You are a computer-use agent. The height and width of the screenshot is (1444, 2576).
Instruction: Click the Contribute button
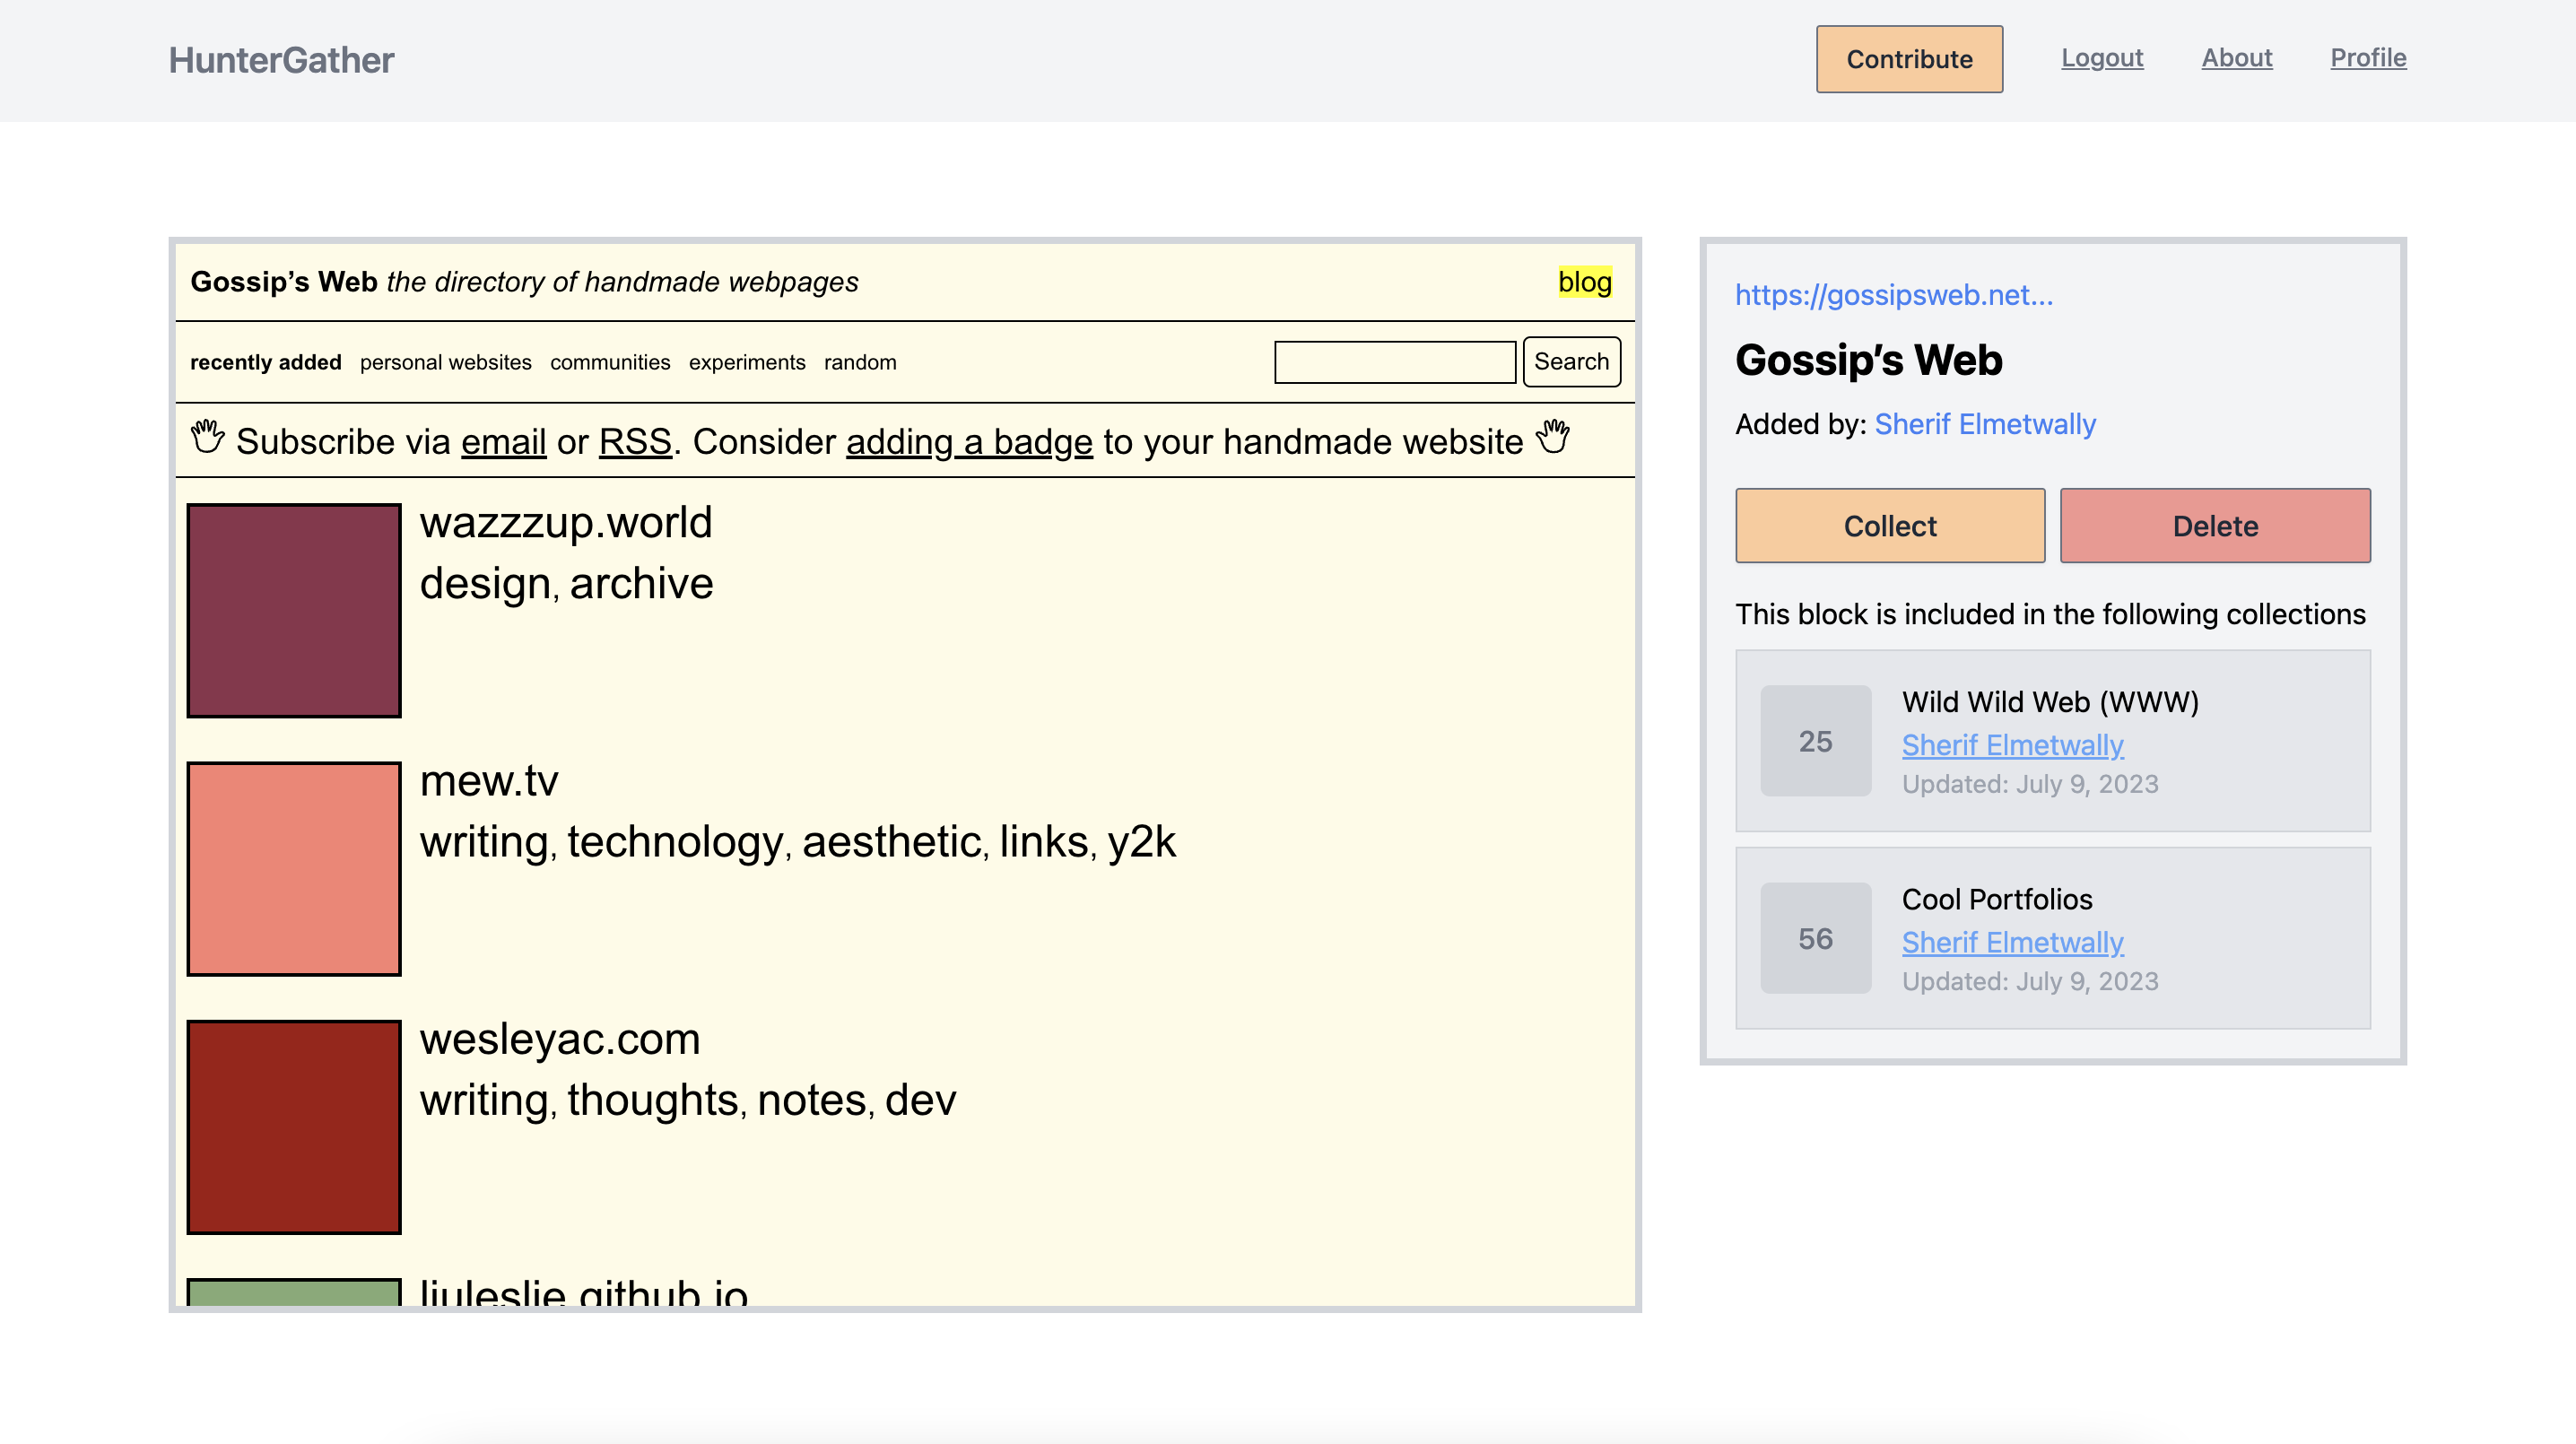[x=1909, y=59]
